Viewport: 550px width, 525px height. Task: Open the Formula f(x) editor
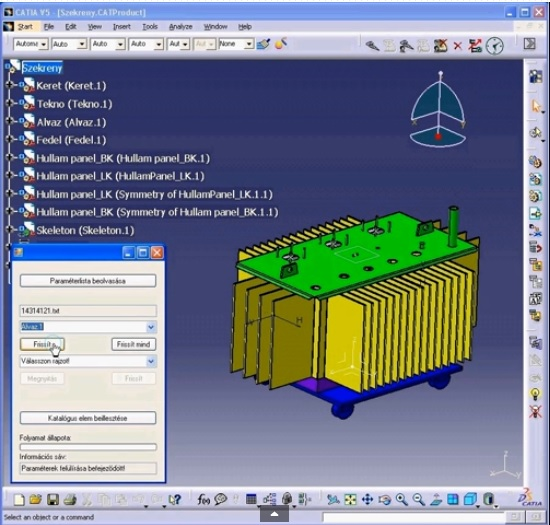(203, 499)
